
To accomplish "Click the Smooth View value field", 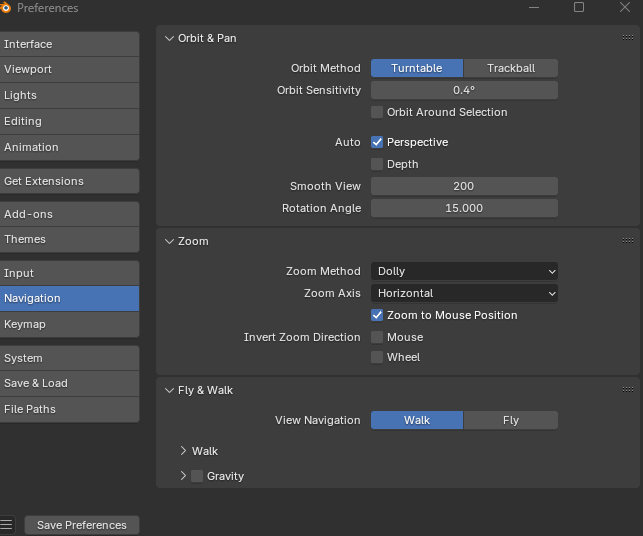I will coord(464,186).
